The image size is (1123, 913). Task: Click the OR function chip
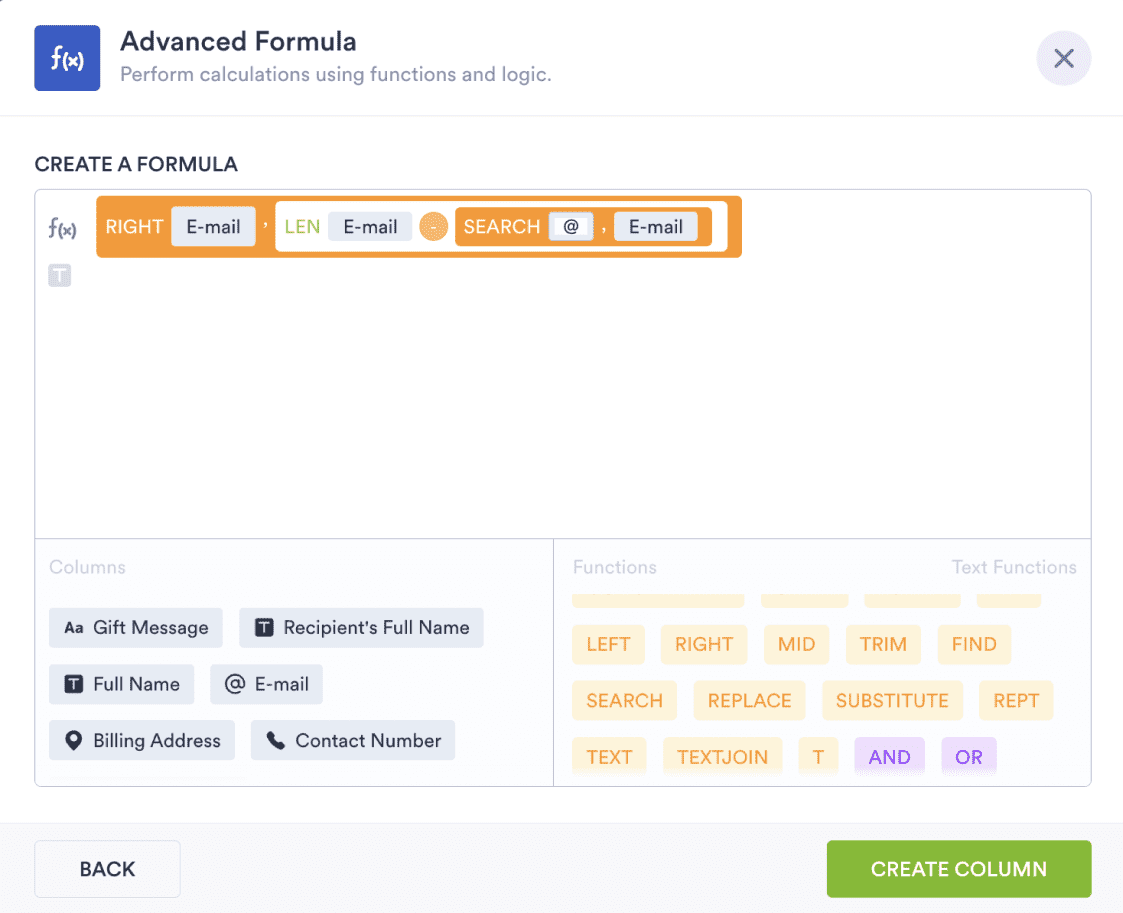(968, 756)
